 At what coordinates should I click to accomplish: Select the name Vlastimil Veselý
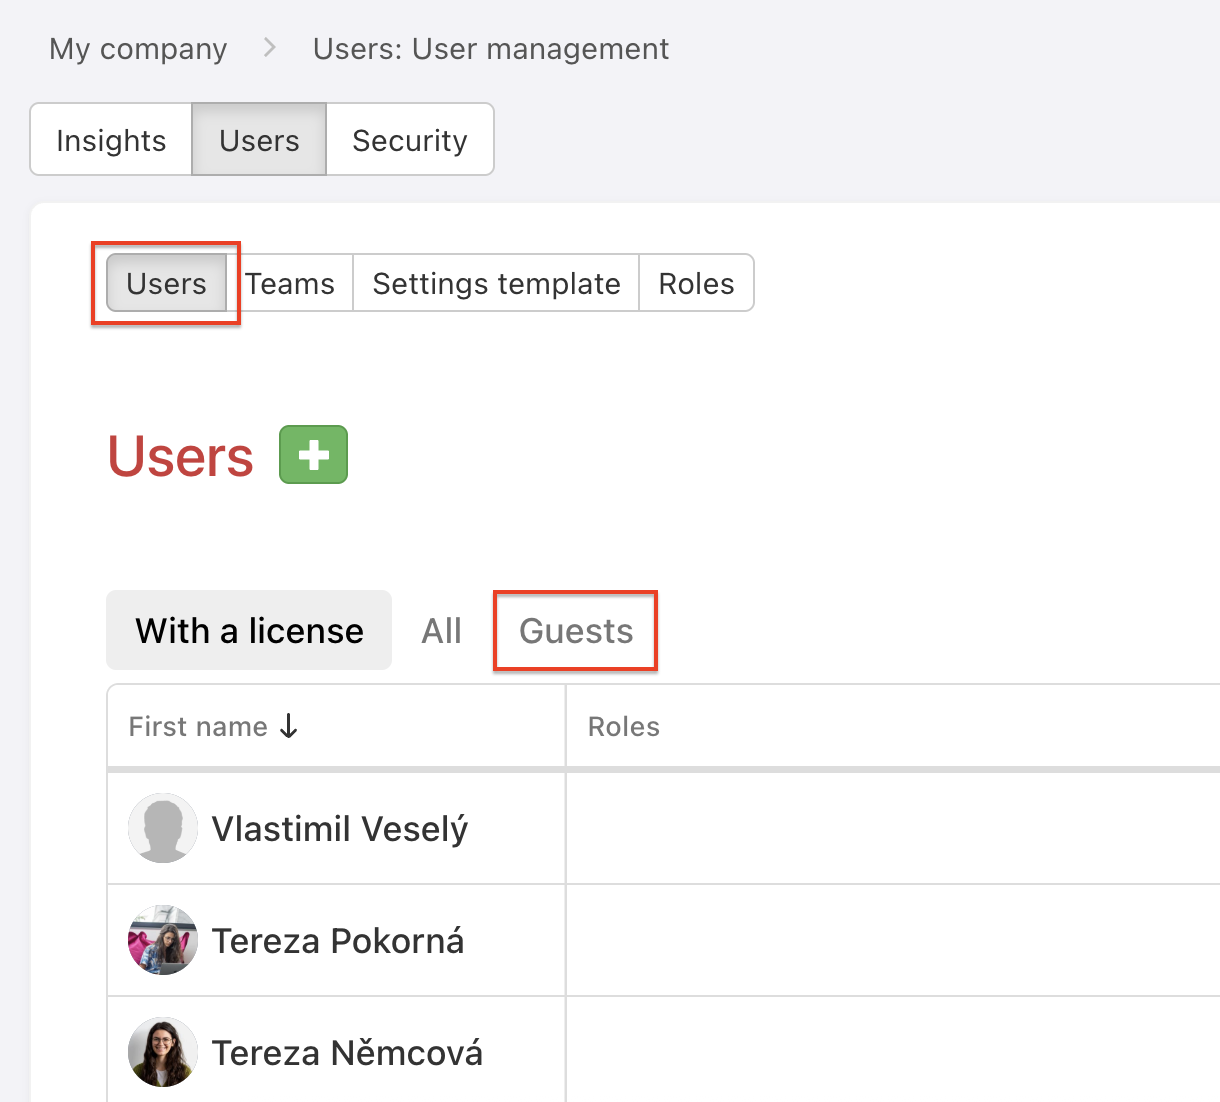340,829
